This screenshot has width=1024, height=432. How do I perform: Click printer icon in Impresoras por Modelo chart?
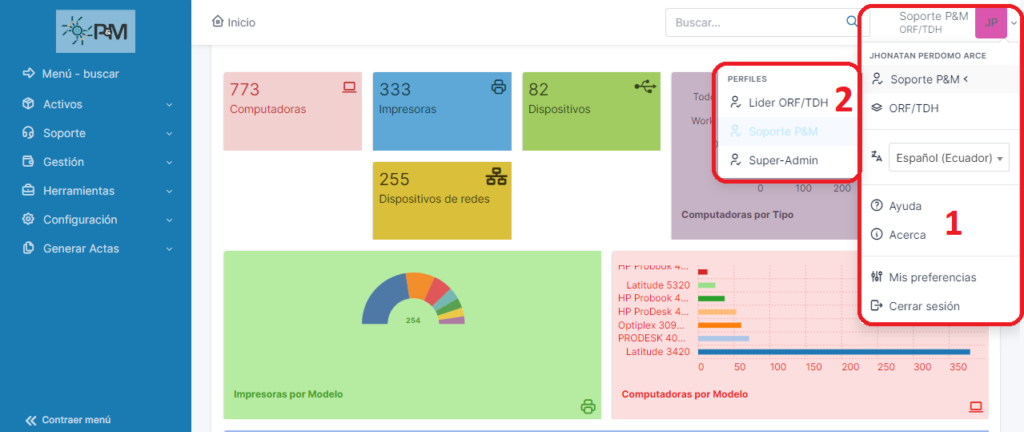[x=587, y=406]
